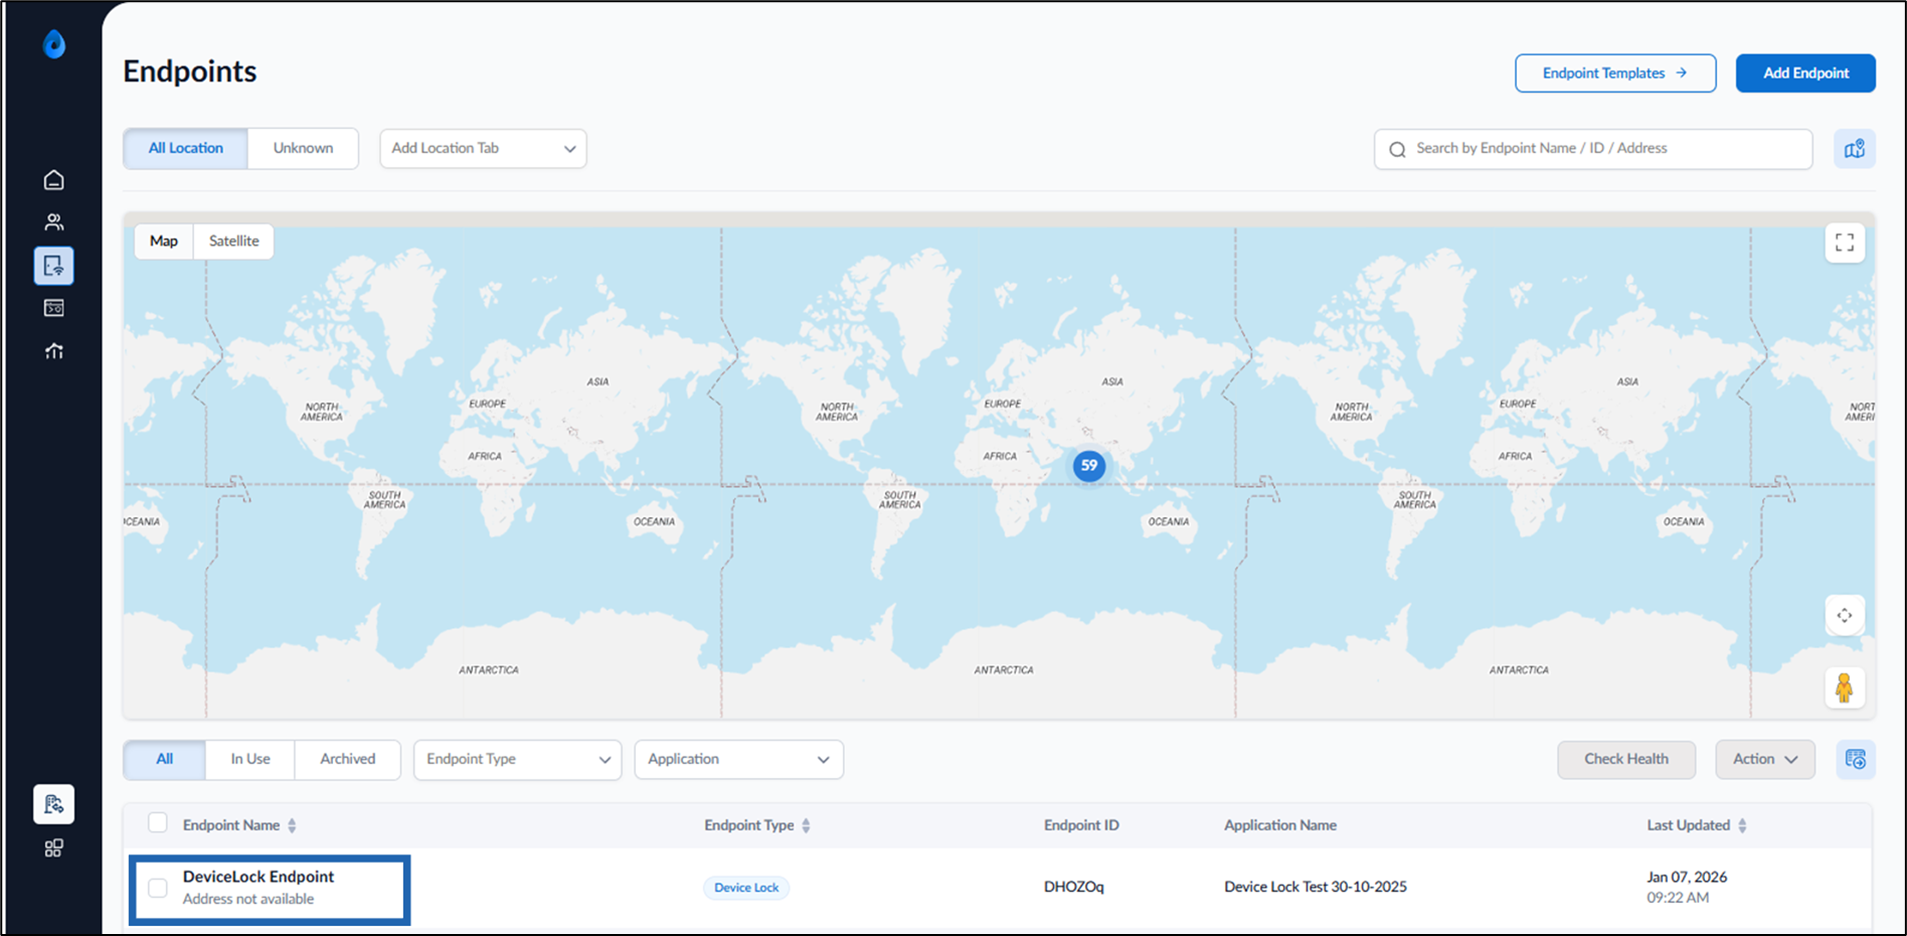Open the Endpoint Type filter dropdown
This screenshot has width=1907, height=936.
pos(517,759)
